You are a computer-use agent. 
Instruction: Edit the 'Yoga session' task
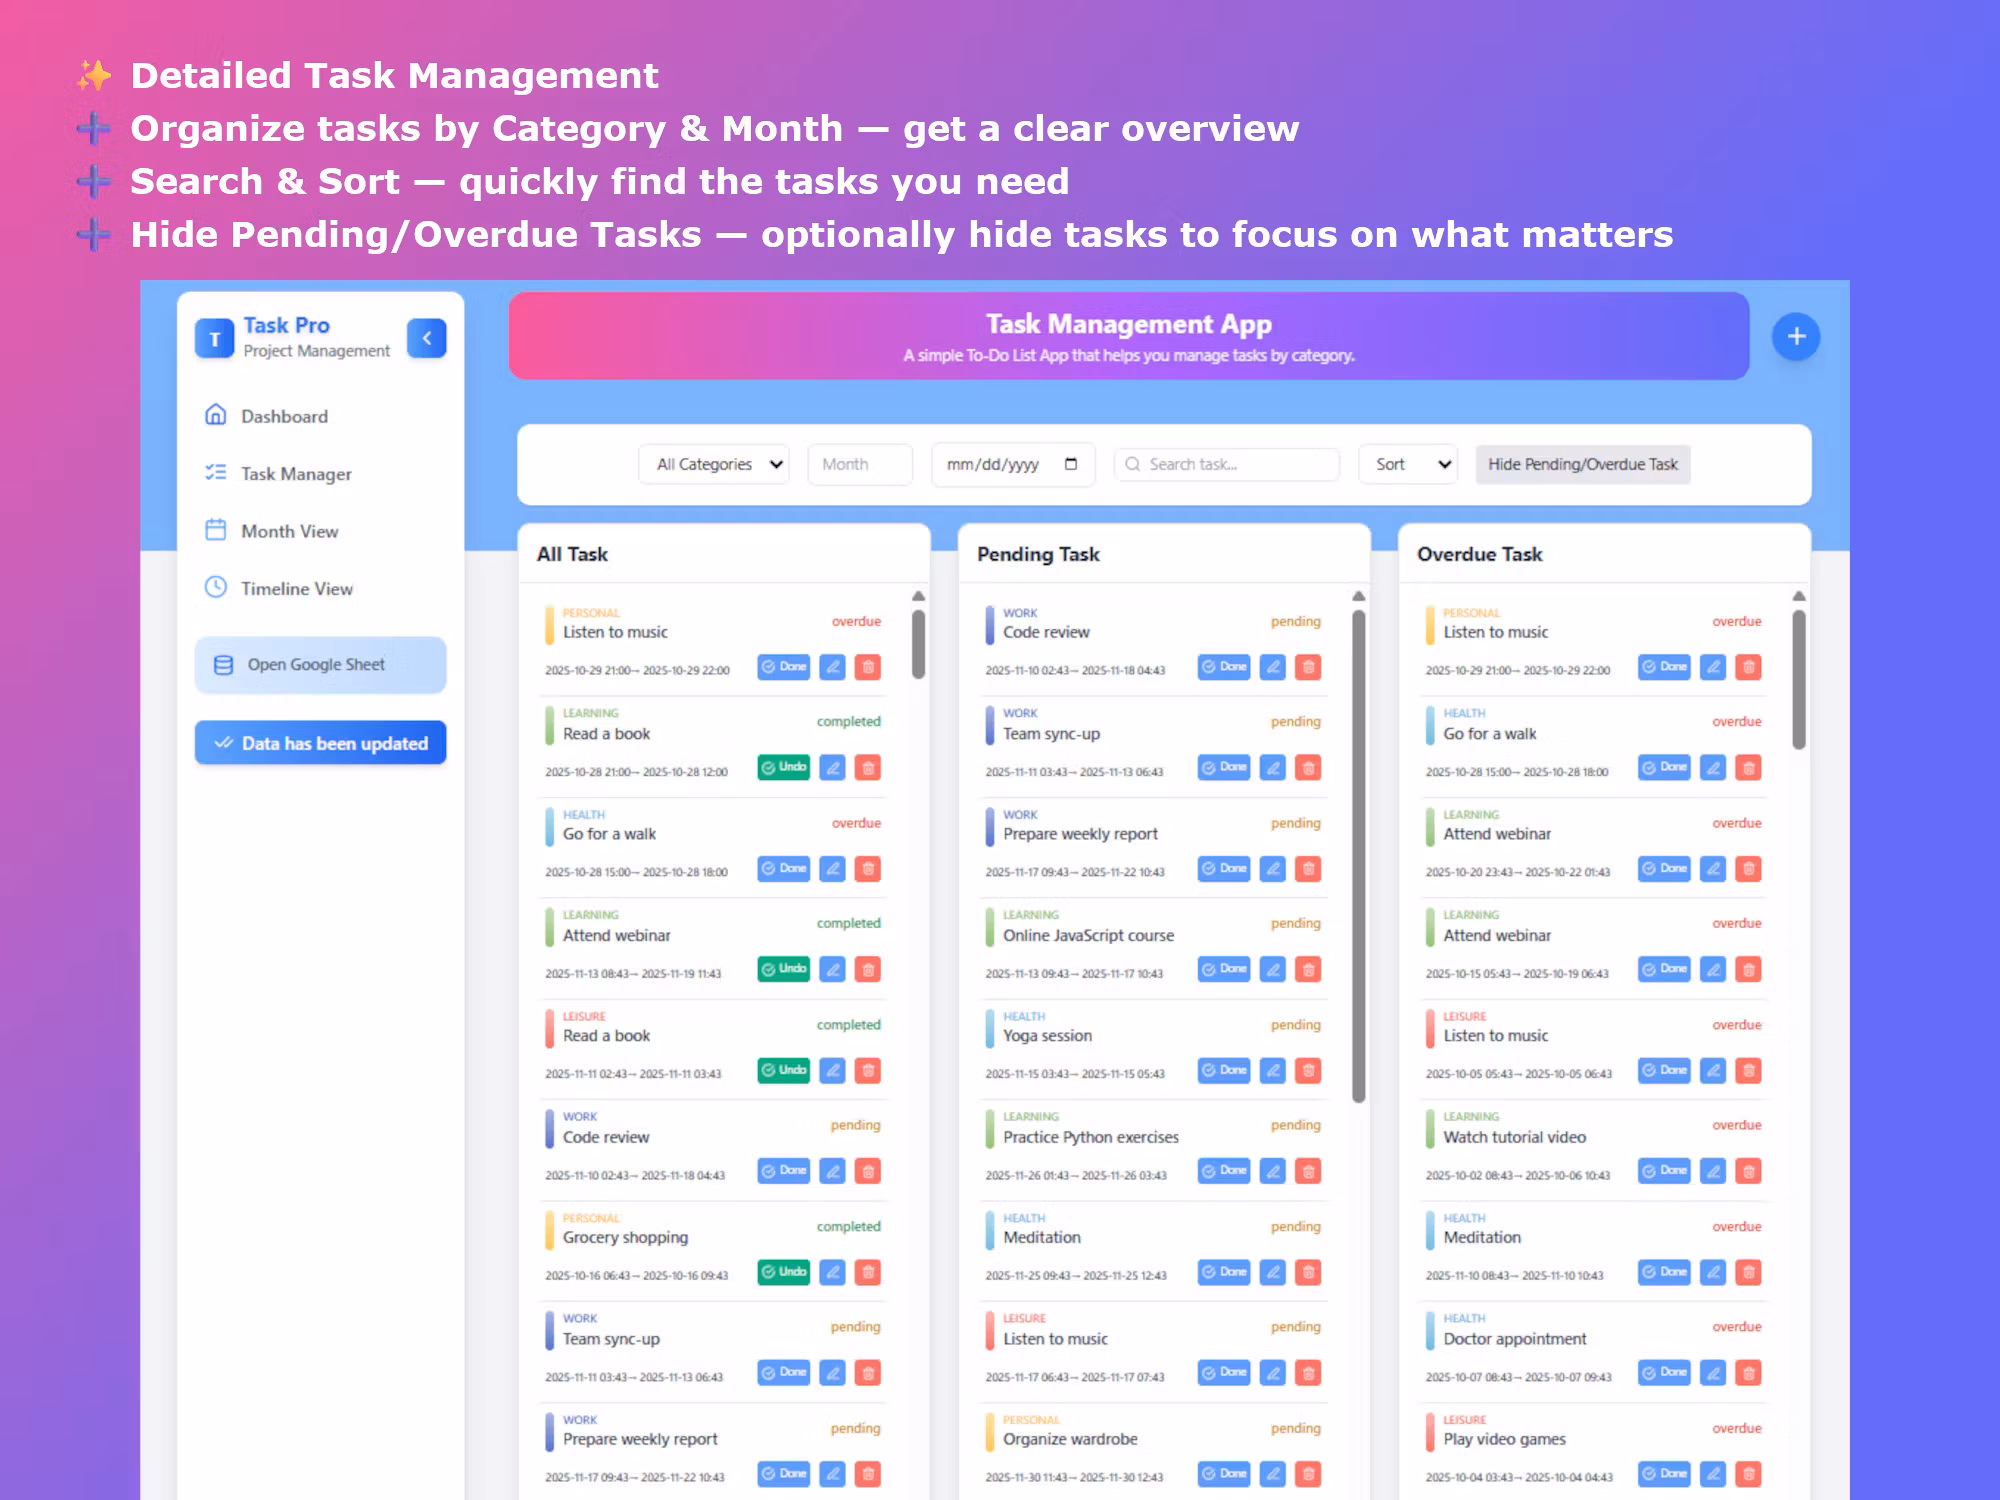[x=1272, y=1071]
